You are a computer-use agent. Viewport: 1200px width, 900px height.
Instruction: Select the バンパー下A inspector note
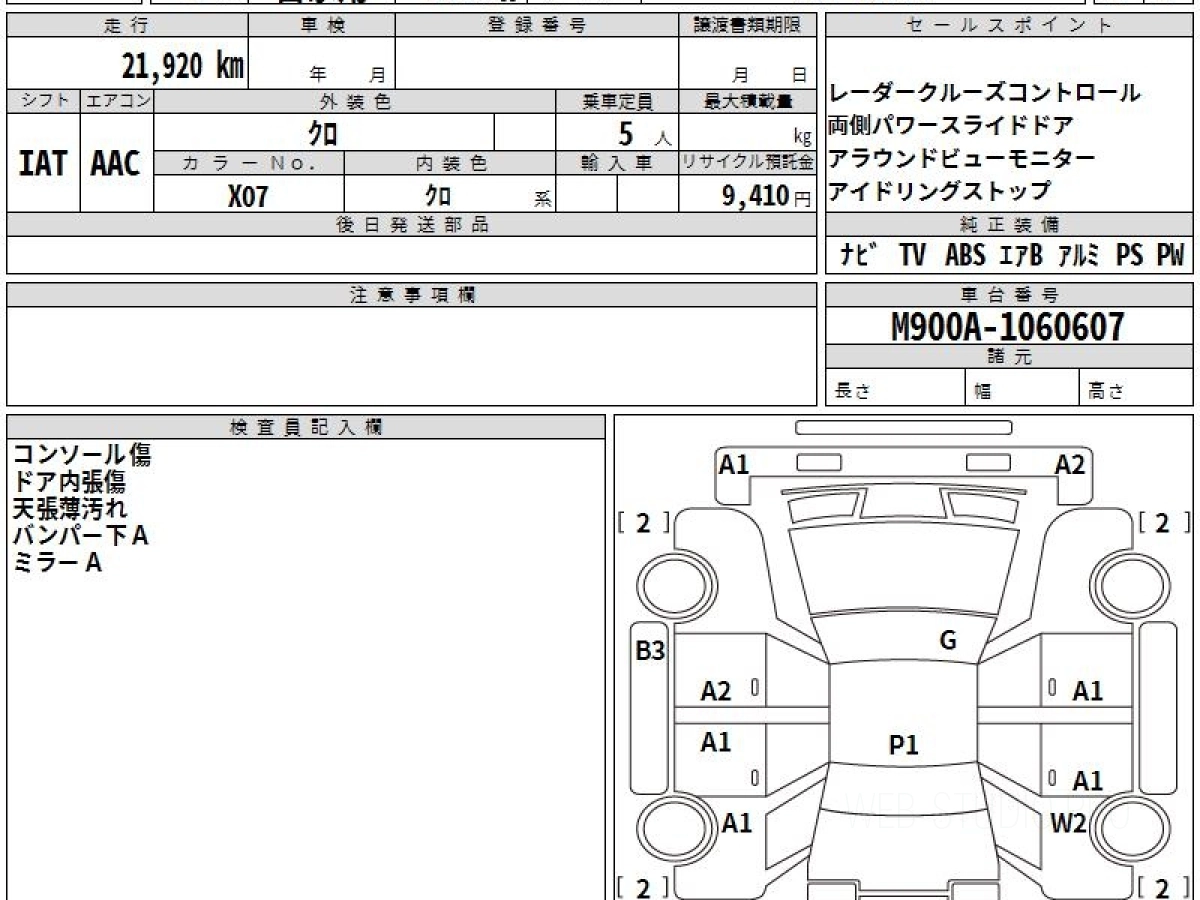coord(80,536)
